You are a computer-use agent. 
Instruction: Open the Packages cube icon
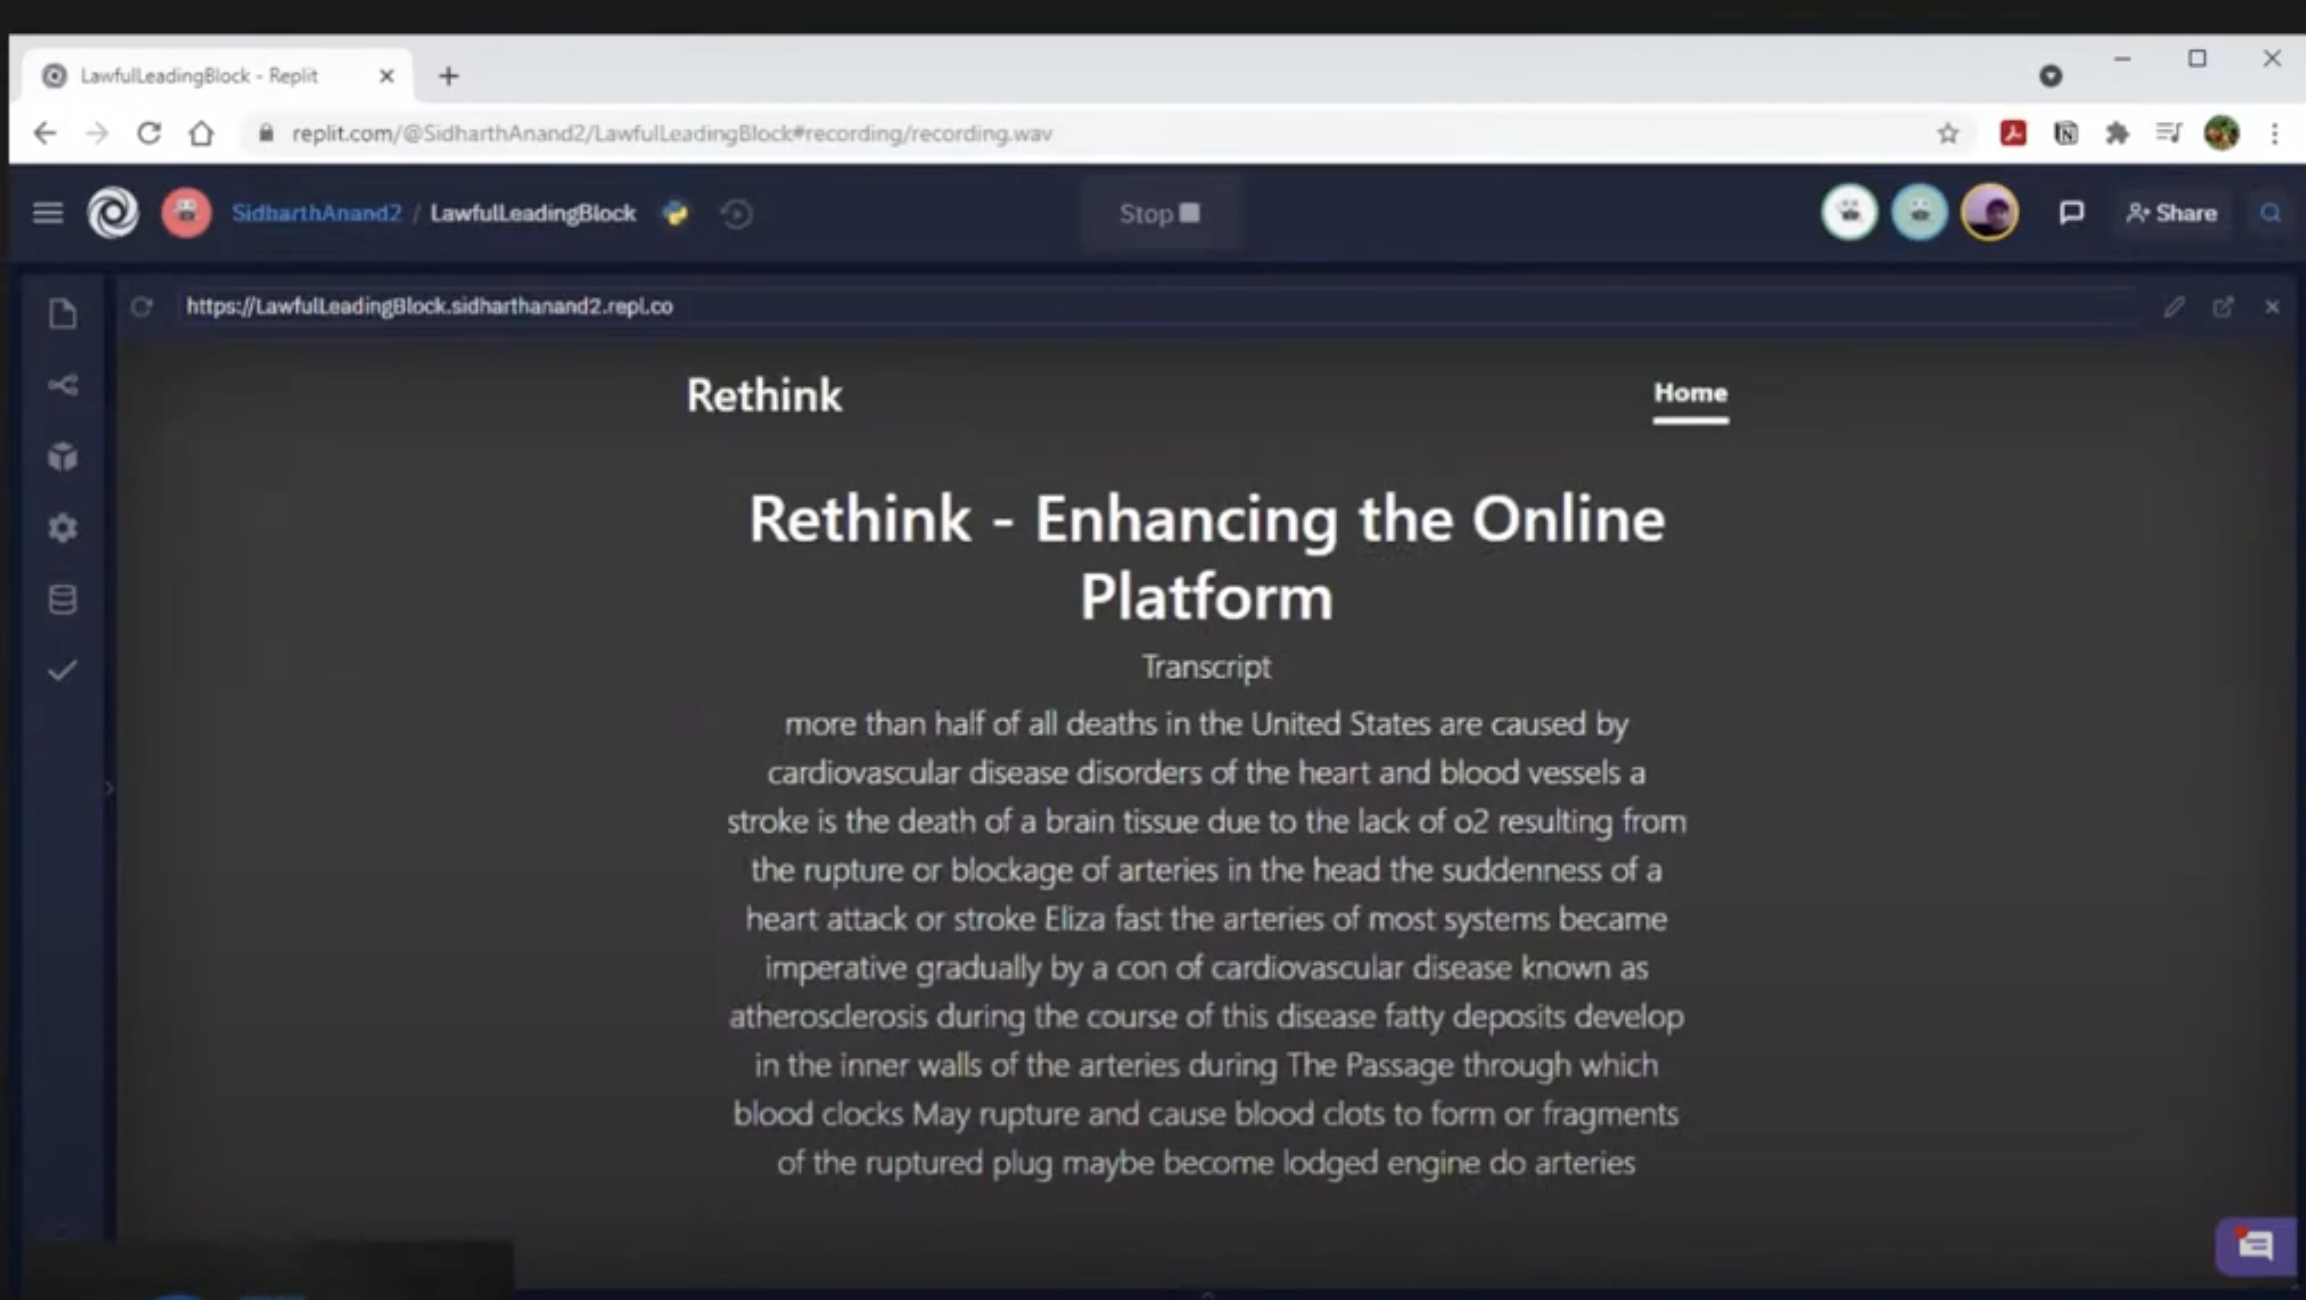(62, 457)
